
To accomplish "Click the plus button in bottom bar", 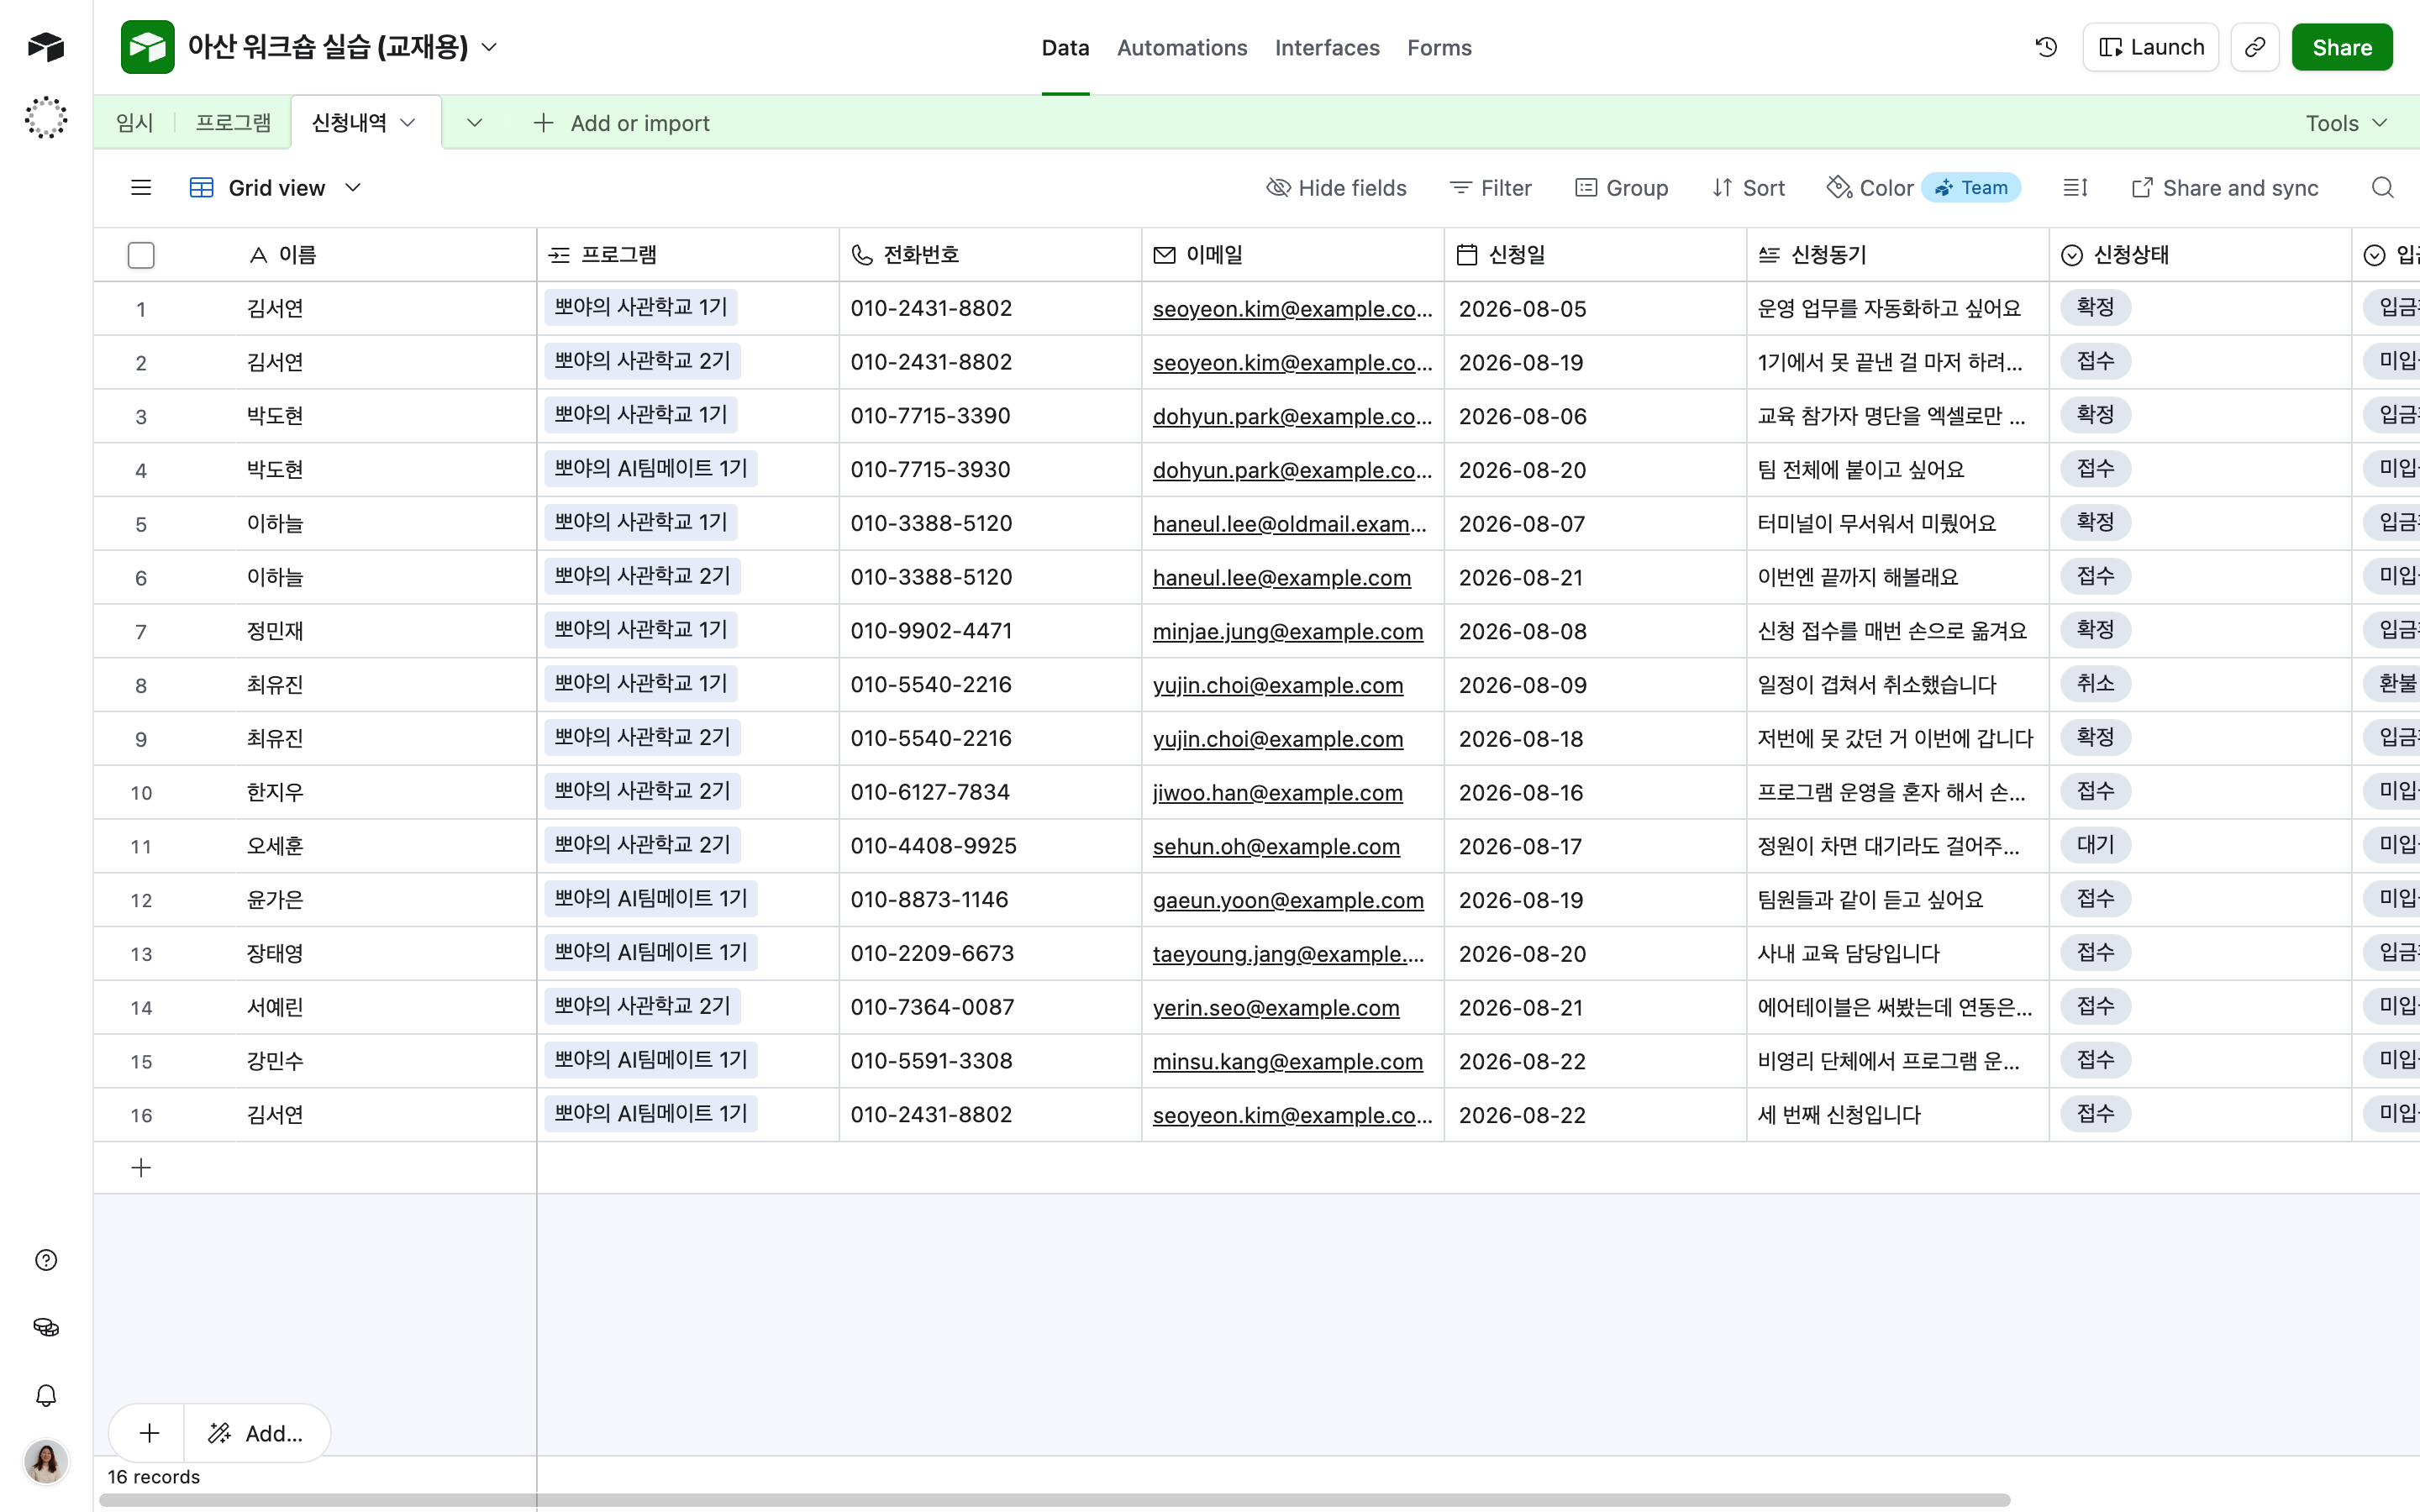I will [149, 1433].
